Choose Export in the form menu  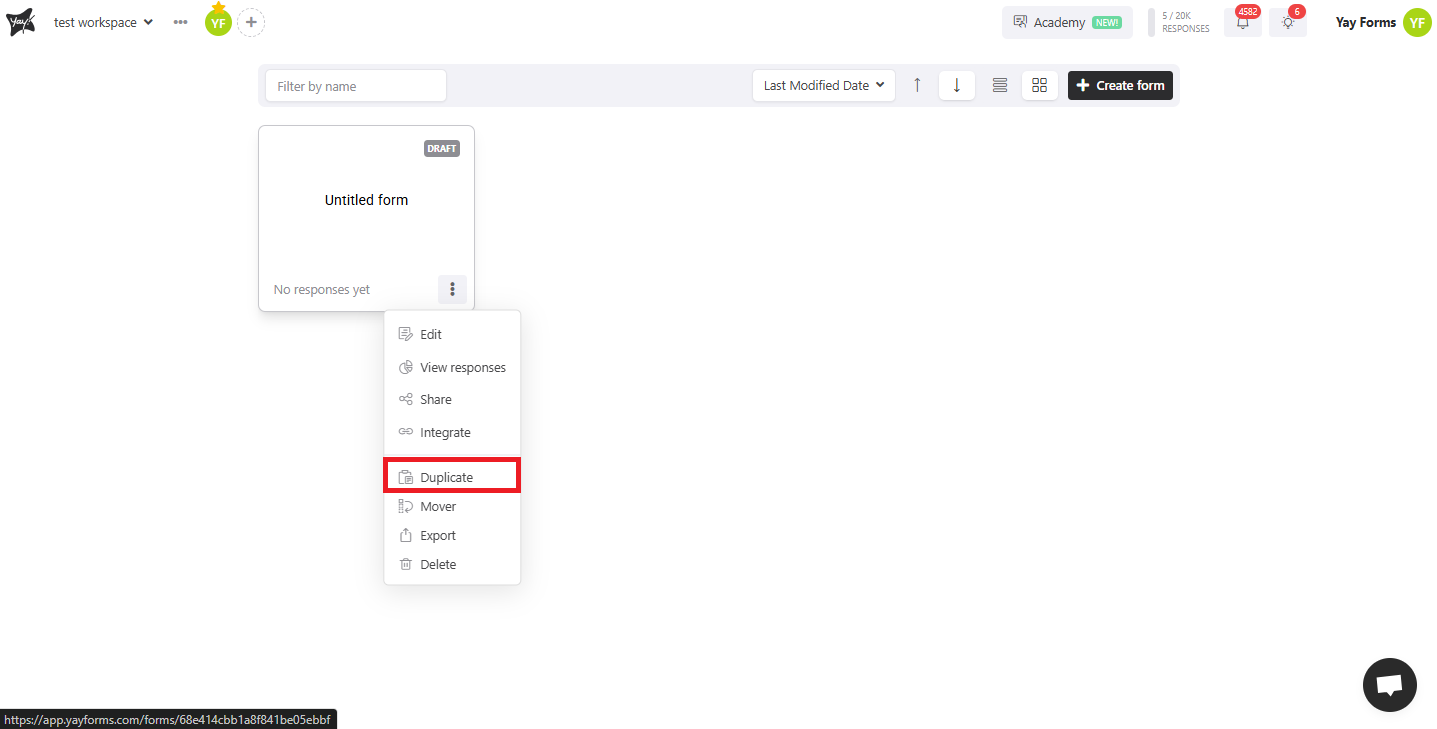pos(438,535)
